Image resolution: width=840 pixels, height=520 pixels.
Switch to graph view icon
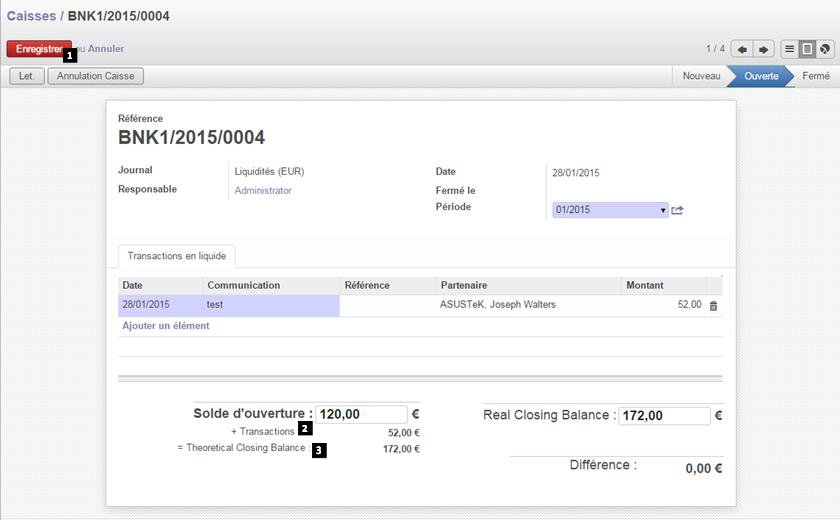825,49
